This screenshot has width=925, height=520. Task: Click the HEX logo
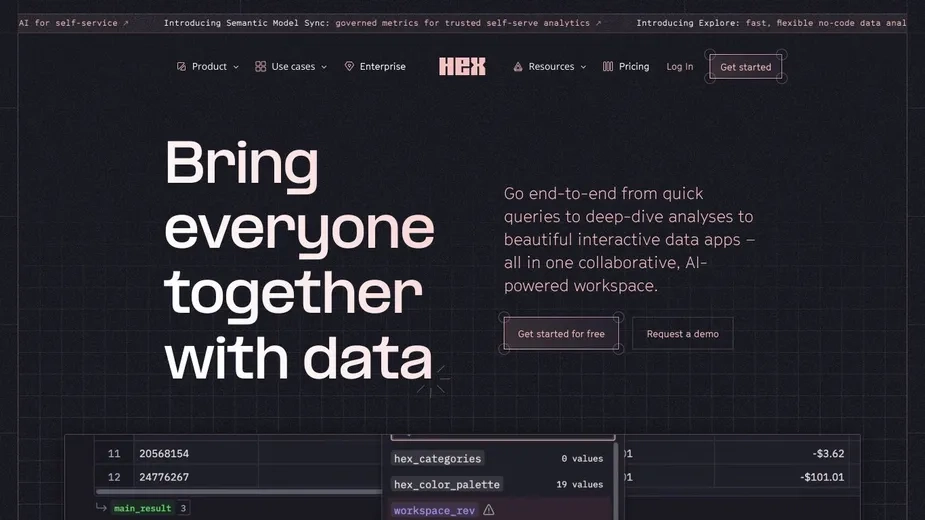click(462, 66)
